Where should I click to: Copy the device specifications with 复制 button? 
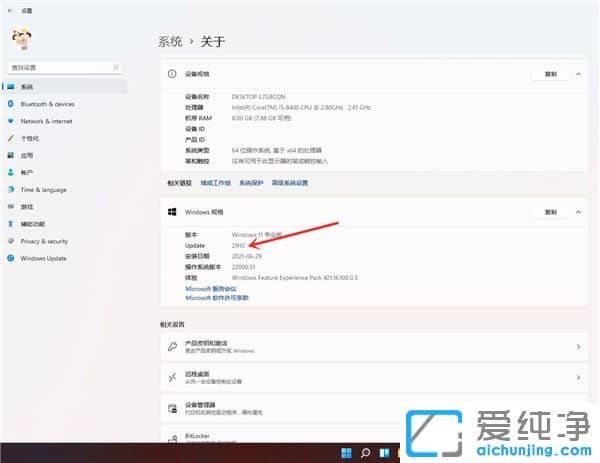pos(550,74)
